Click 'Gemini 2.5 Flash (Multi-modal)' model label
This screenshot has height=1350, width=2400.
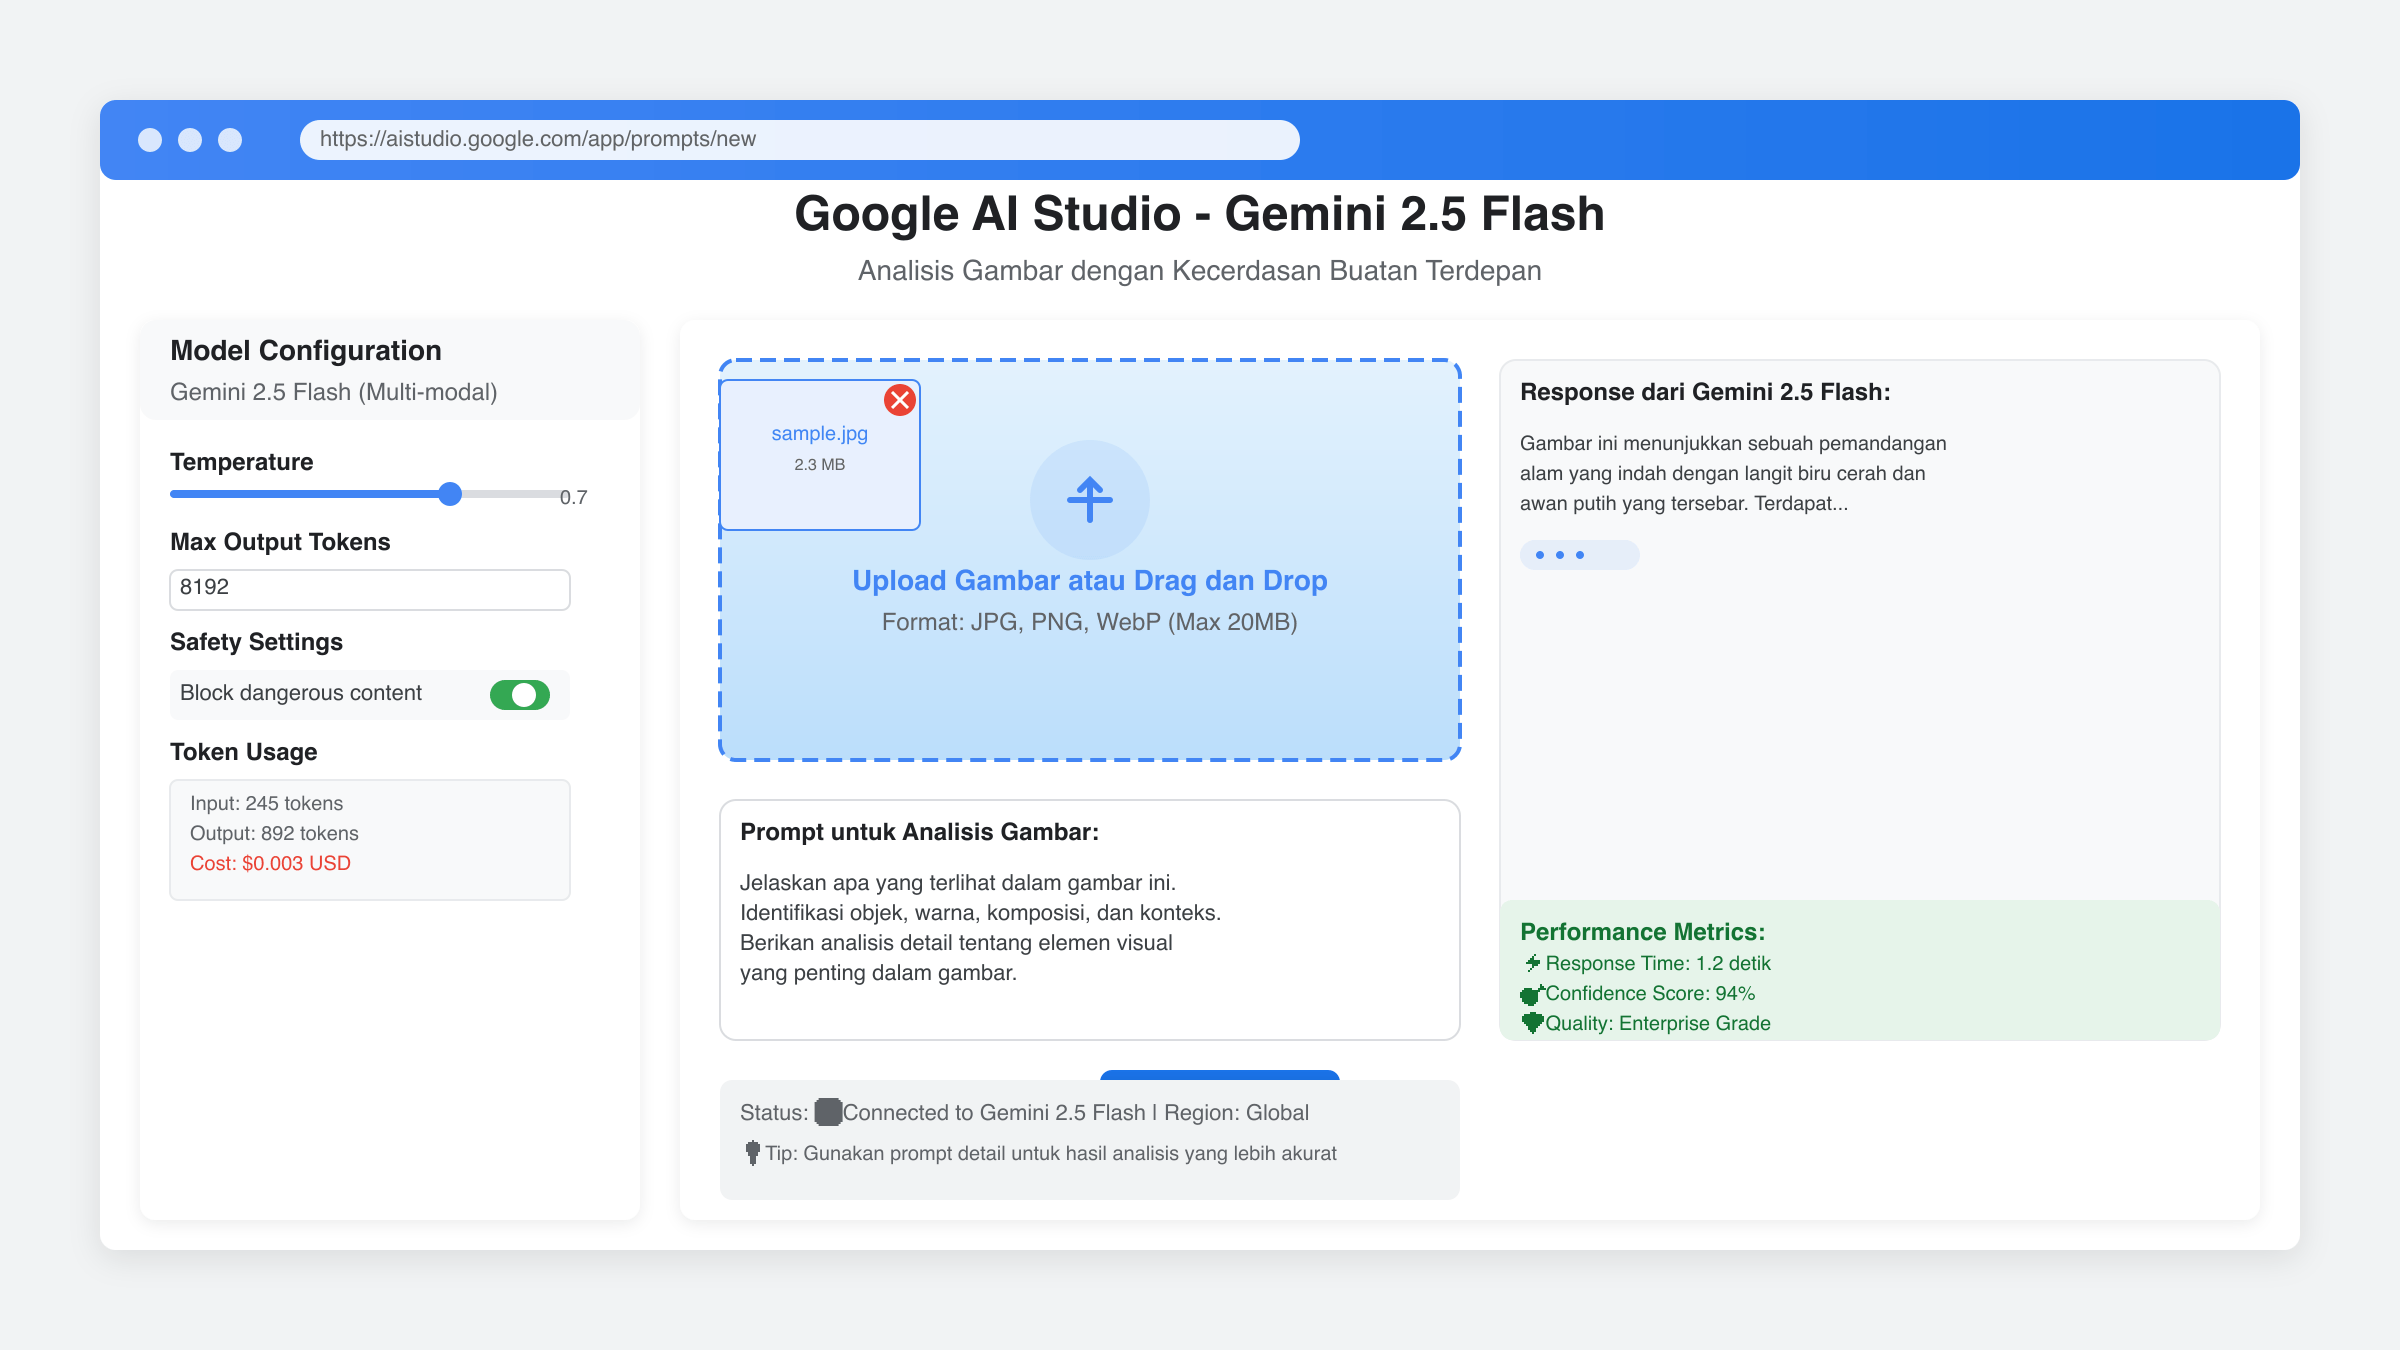(x=333, y=392)
